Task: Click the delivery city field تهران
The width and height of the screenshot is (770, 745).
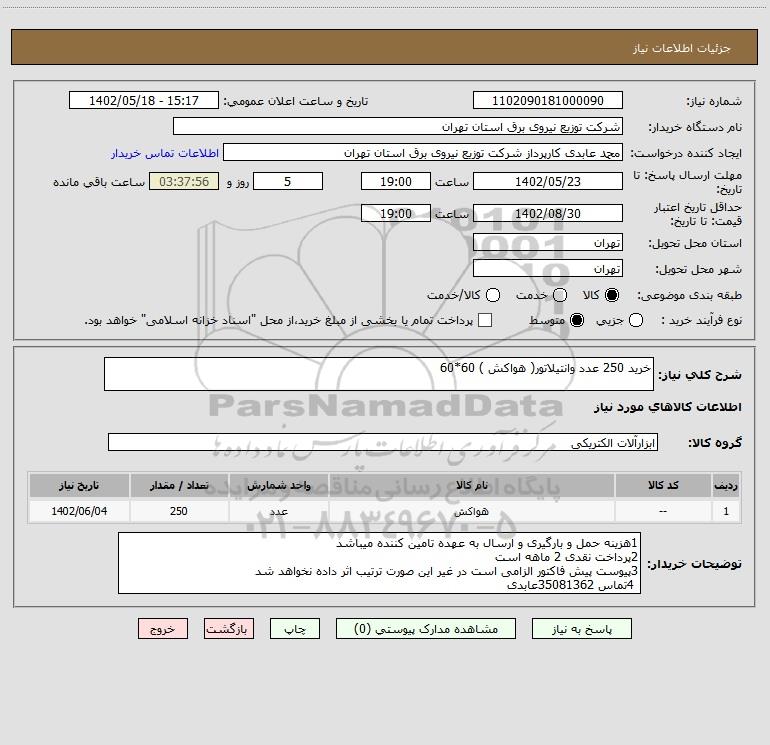Action: pyautogui.click(x=548, y=269)
